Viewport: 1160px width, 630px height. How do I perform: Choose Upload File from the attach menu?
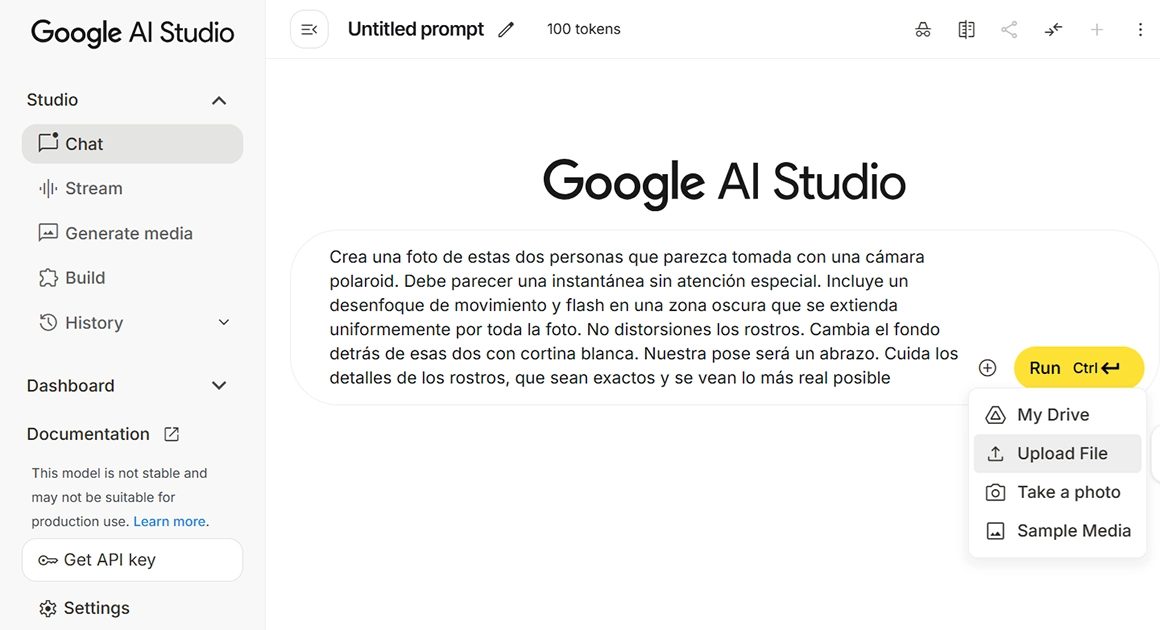(x=1057, y=453)
